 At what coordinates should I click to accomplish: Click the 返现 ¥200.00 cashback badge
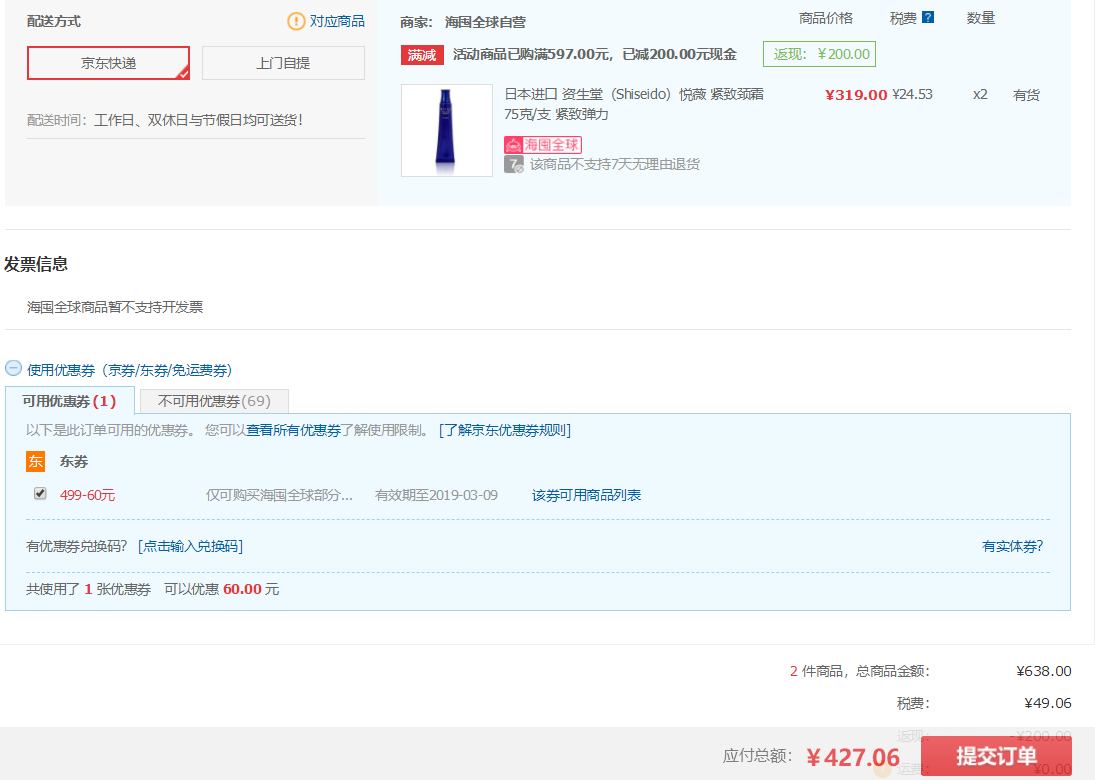pyautogui.click(x=819, y=54)
